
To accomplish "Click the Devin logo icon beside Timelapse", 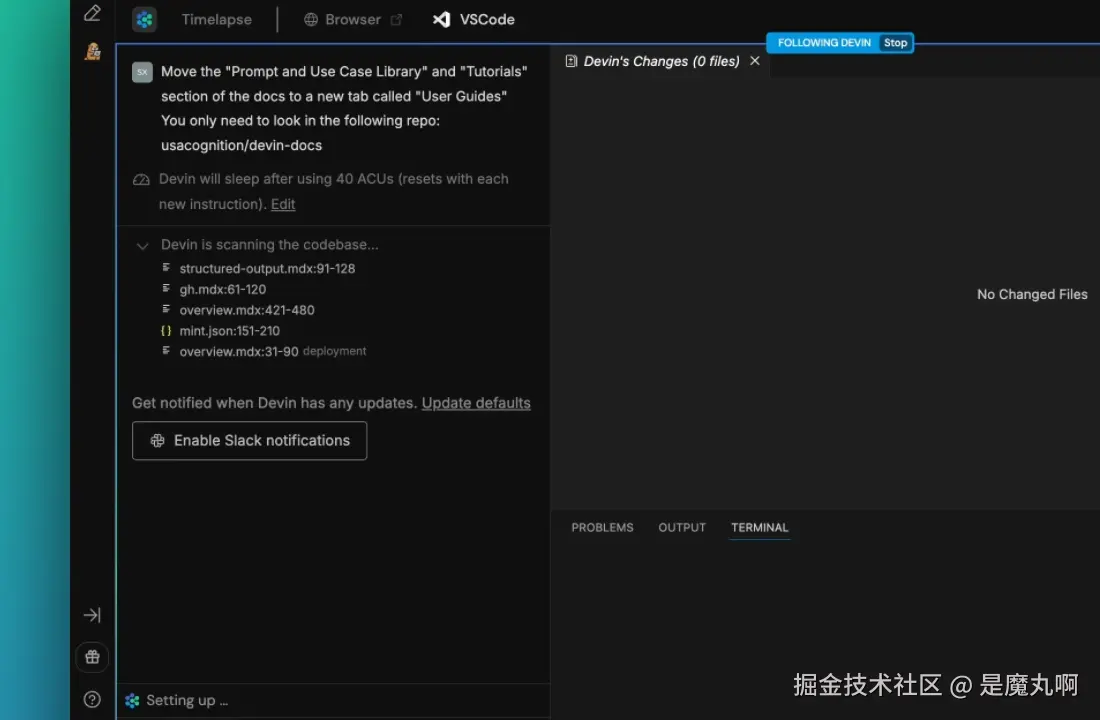I will click(x=145, y=20).
